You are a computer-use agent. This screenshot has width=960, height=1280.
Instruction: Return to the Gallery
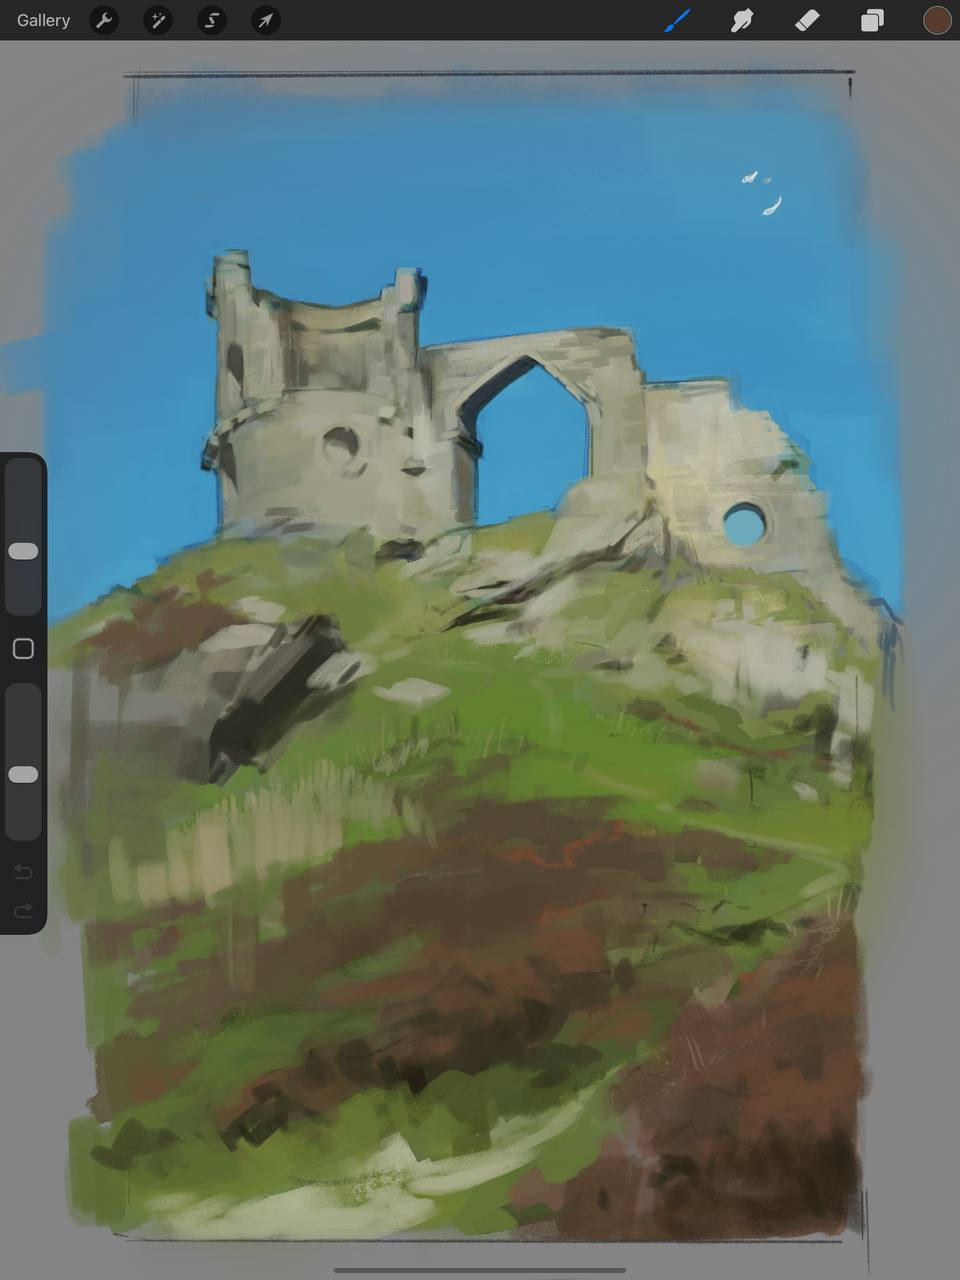[43, 20]
